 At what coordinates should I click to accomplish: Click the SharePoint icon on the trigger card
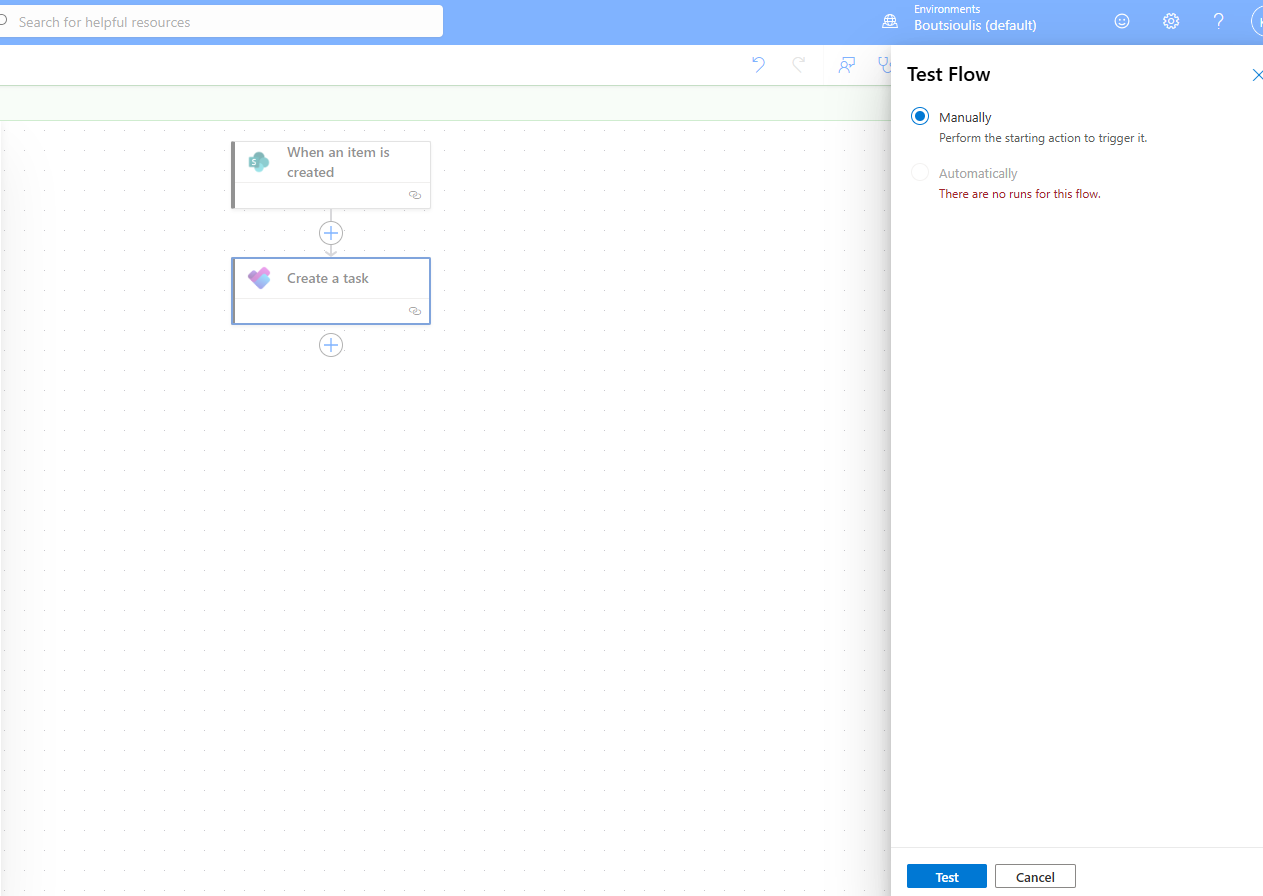coord(259,162)
